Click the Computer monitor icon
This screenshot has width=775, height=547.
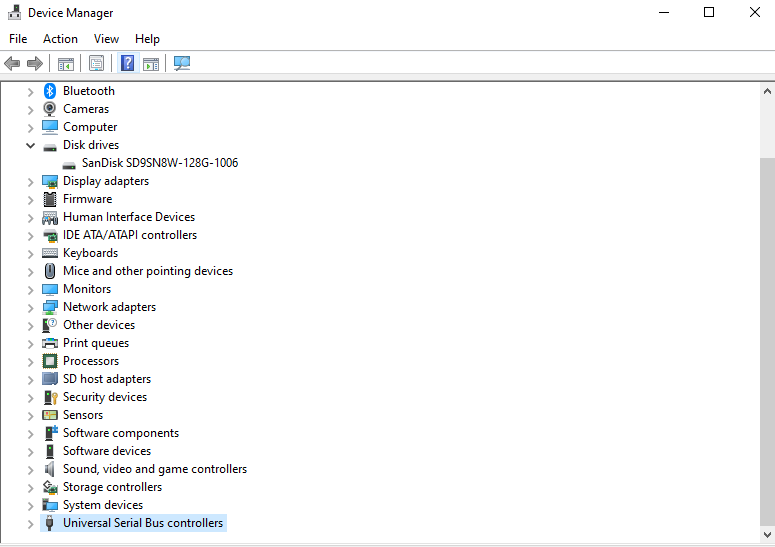click(50, 127)
